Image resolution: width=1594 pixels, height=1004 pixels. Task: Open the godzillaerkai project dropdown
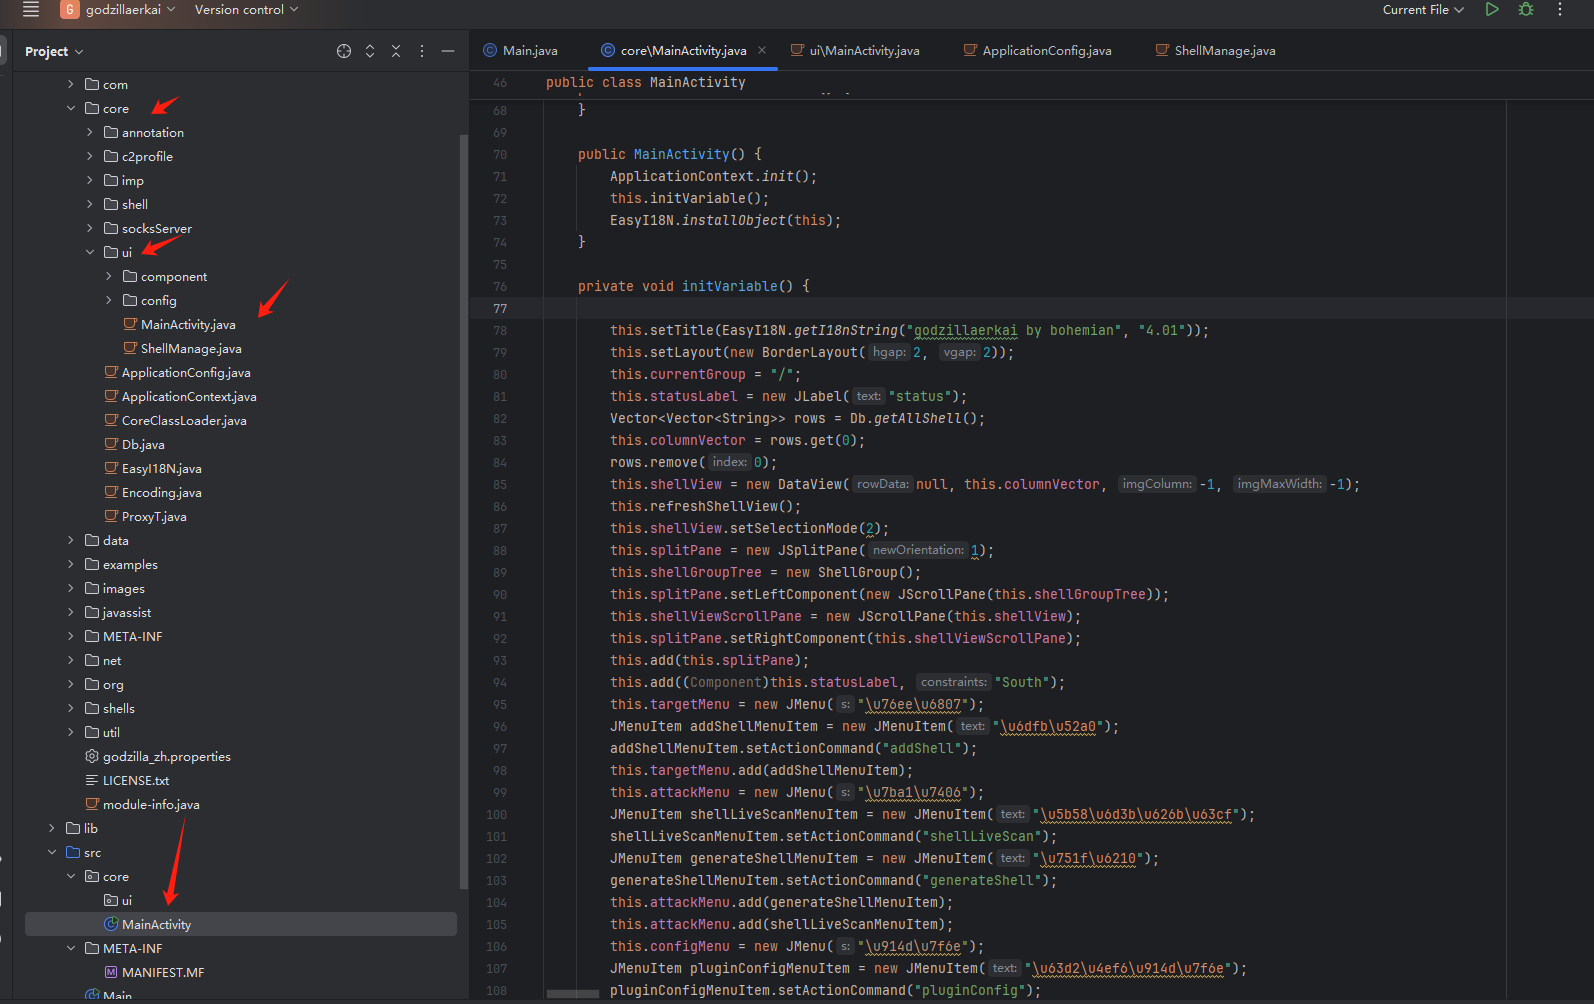click(x=130, y=10)
